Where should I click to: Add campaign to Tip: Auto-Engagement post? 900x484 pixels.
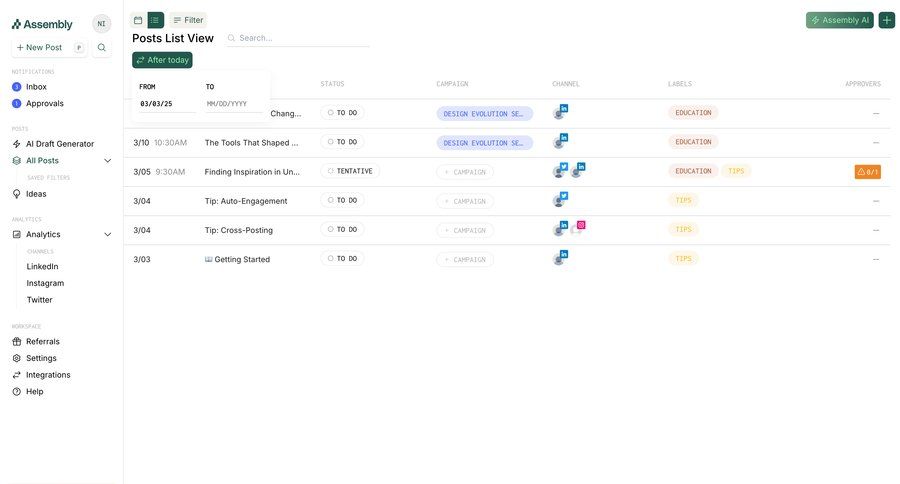[x=465, y=202]
